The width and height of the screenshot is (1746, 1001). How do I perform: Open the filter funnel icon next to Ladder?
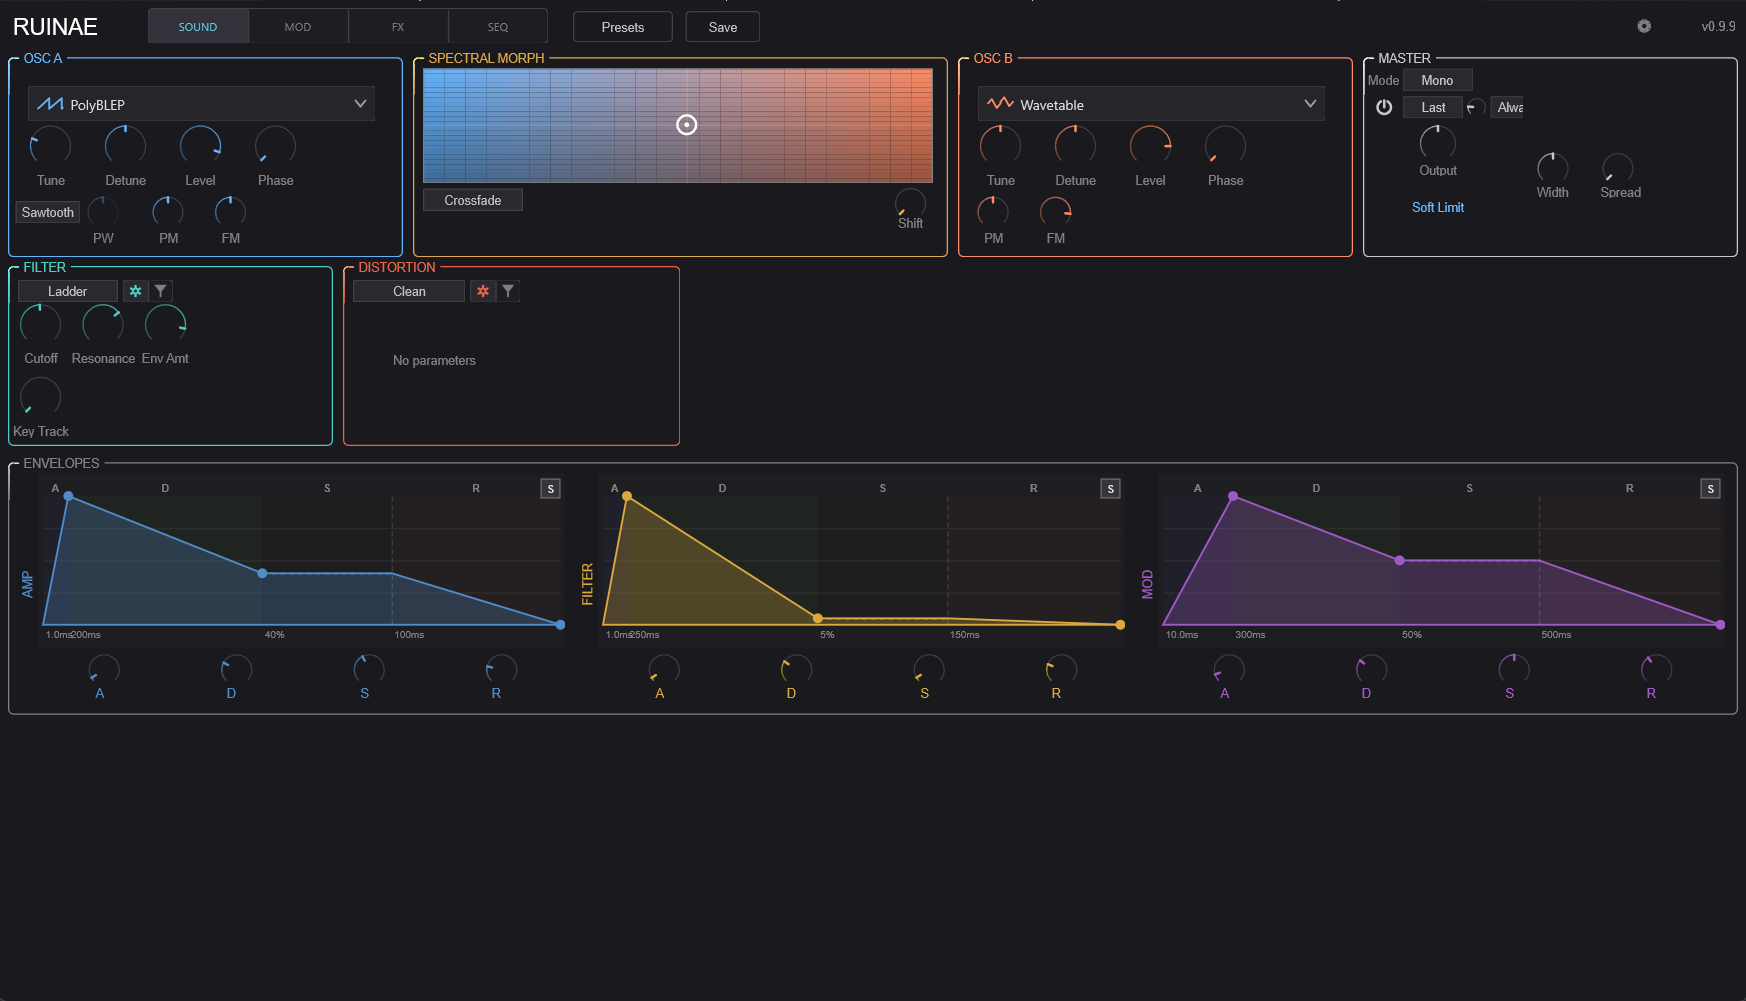[159, 290]
